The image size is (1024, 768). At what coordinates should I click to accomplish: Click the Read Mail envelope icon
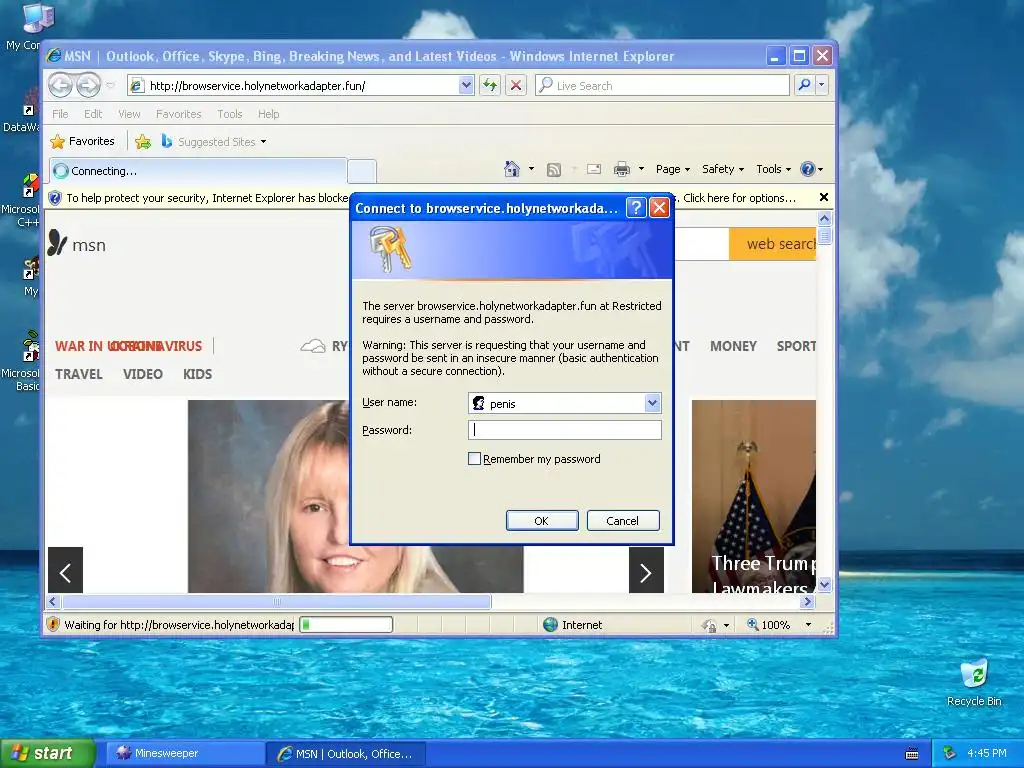[x=594, y=169]
